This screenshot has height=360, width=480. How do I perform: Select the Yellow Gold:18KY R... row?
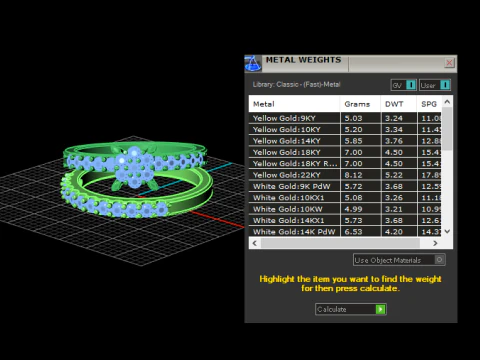tap(345, 163)
